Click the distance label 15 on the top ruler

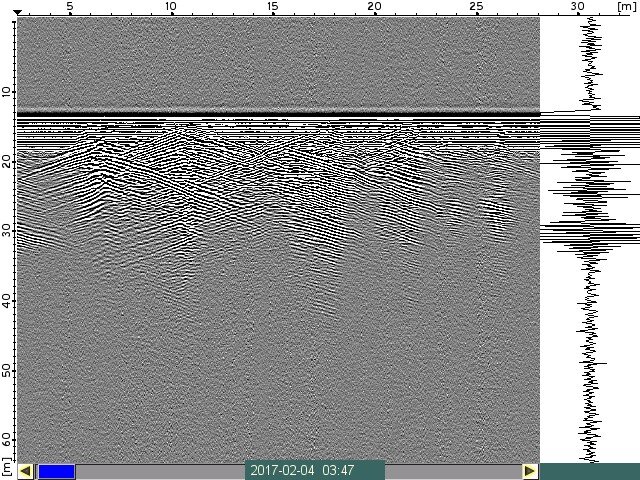pyautogui.click(x=272, y=7)
